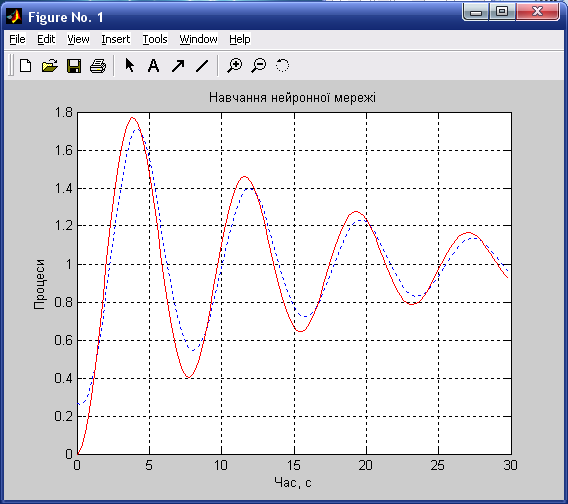Image resolution: width=568 pixels, height=504 pixels.
Task: Open the Help menu
Action: pos(240,39)
